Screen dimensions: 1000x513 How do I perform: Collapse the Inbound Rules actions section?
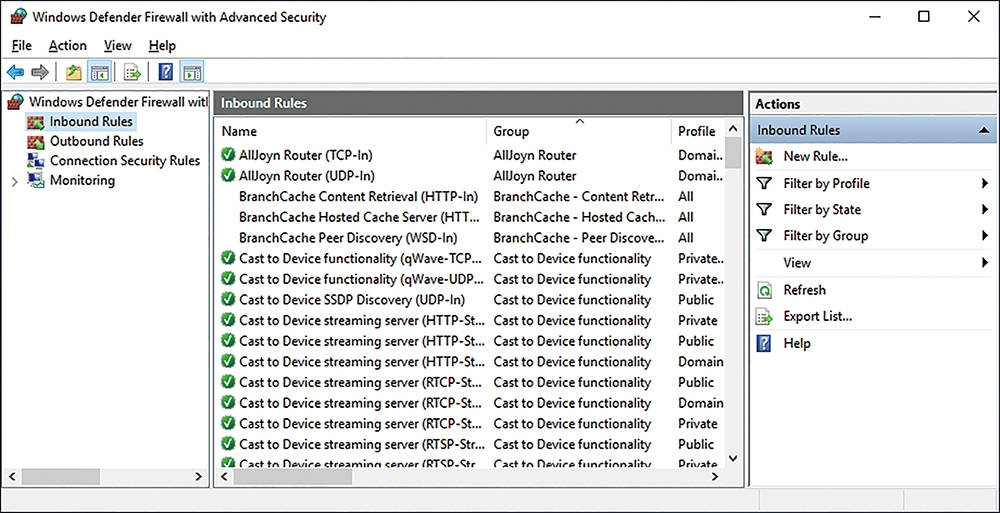click(x=983, y=131)
